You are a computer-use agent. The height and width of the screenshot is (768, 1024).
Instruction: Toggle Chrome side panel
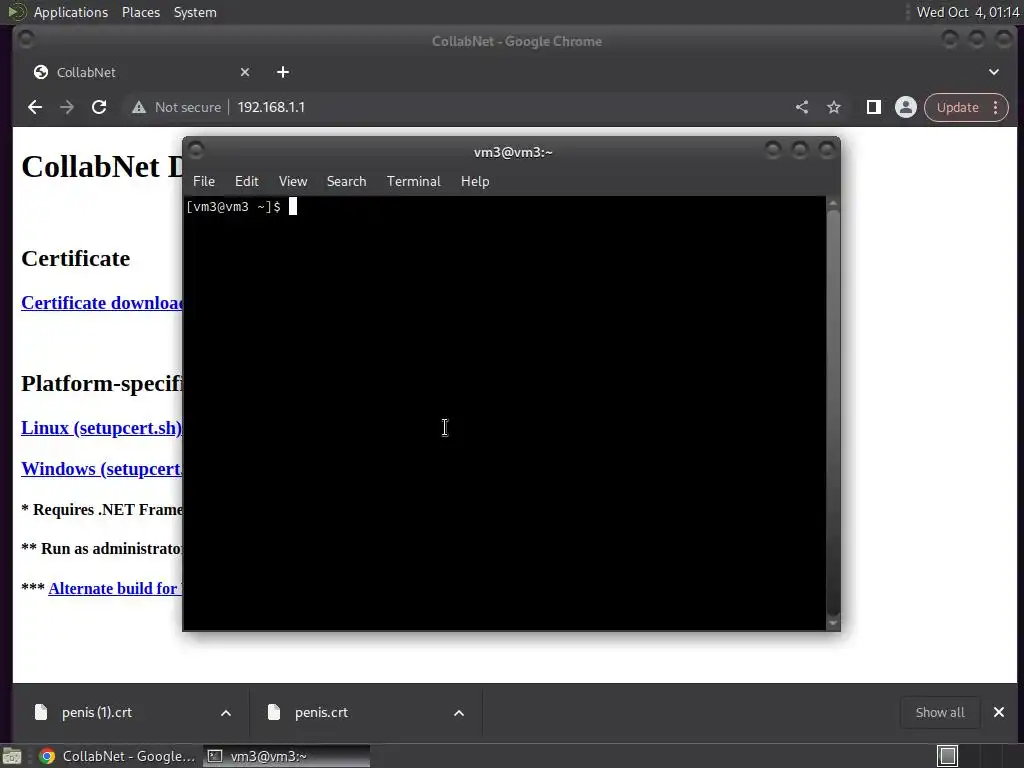873,107
